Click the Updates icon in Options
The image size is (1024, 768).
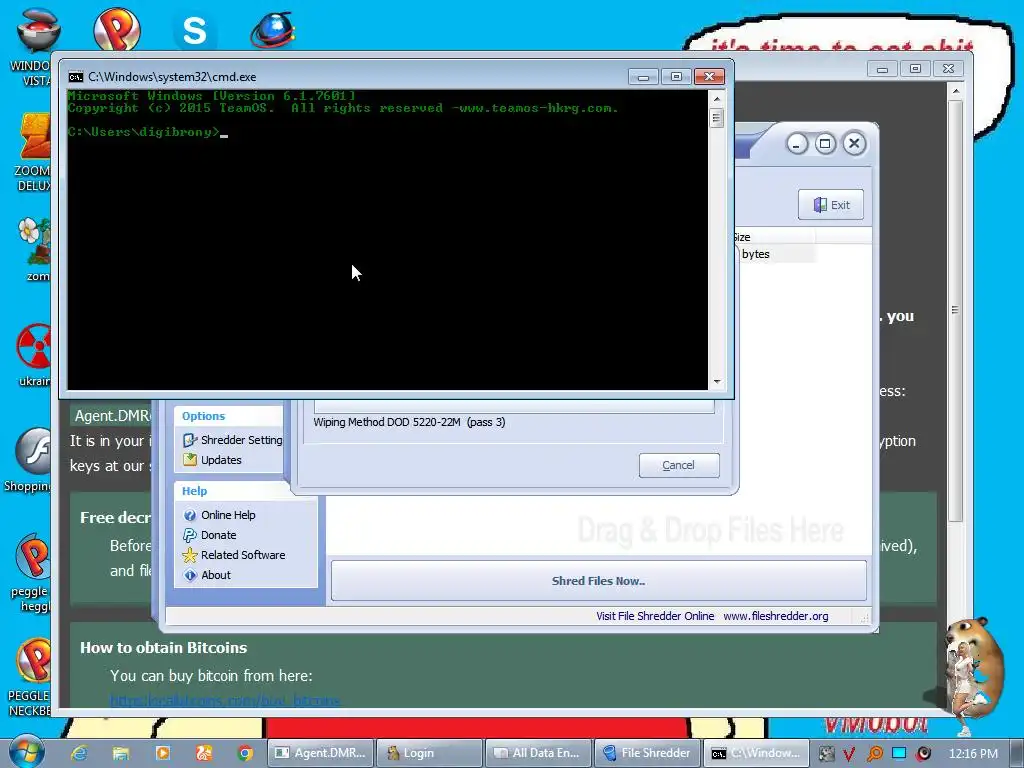190,460
